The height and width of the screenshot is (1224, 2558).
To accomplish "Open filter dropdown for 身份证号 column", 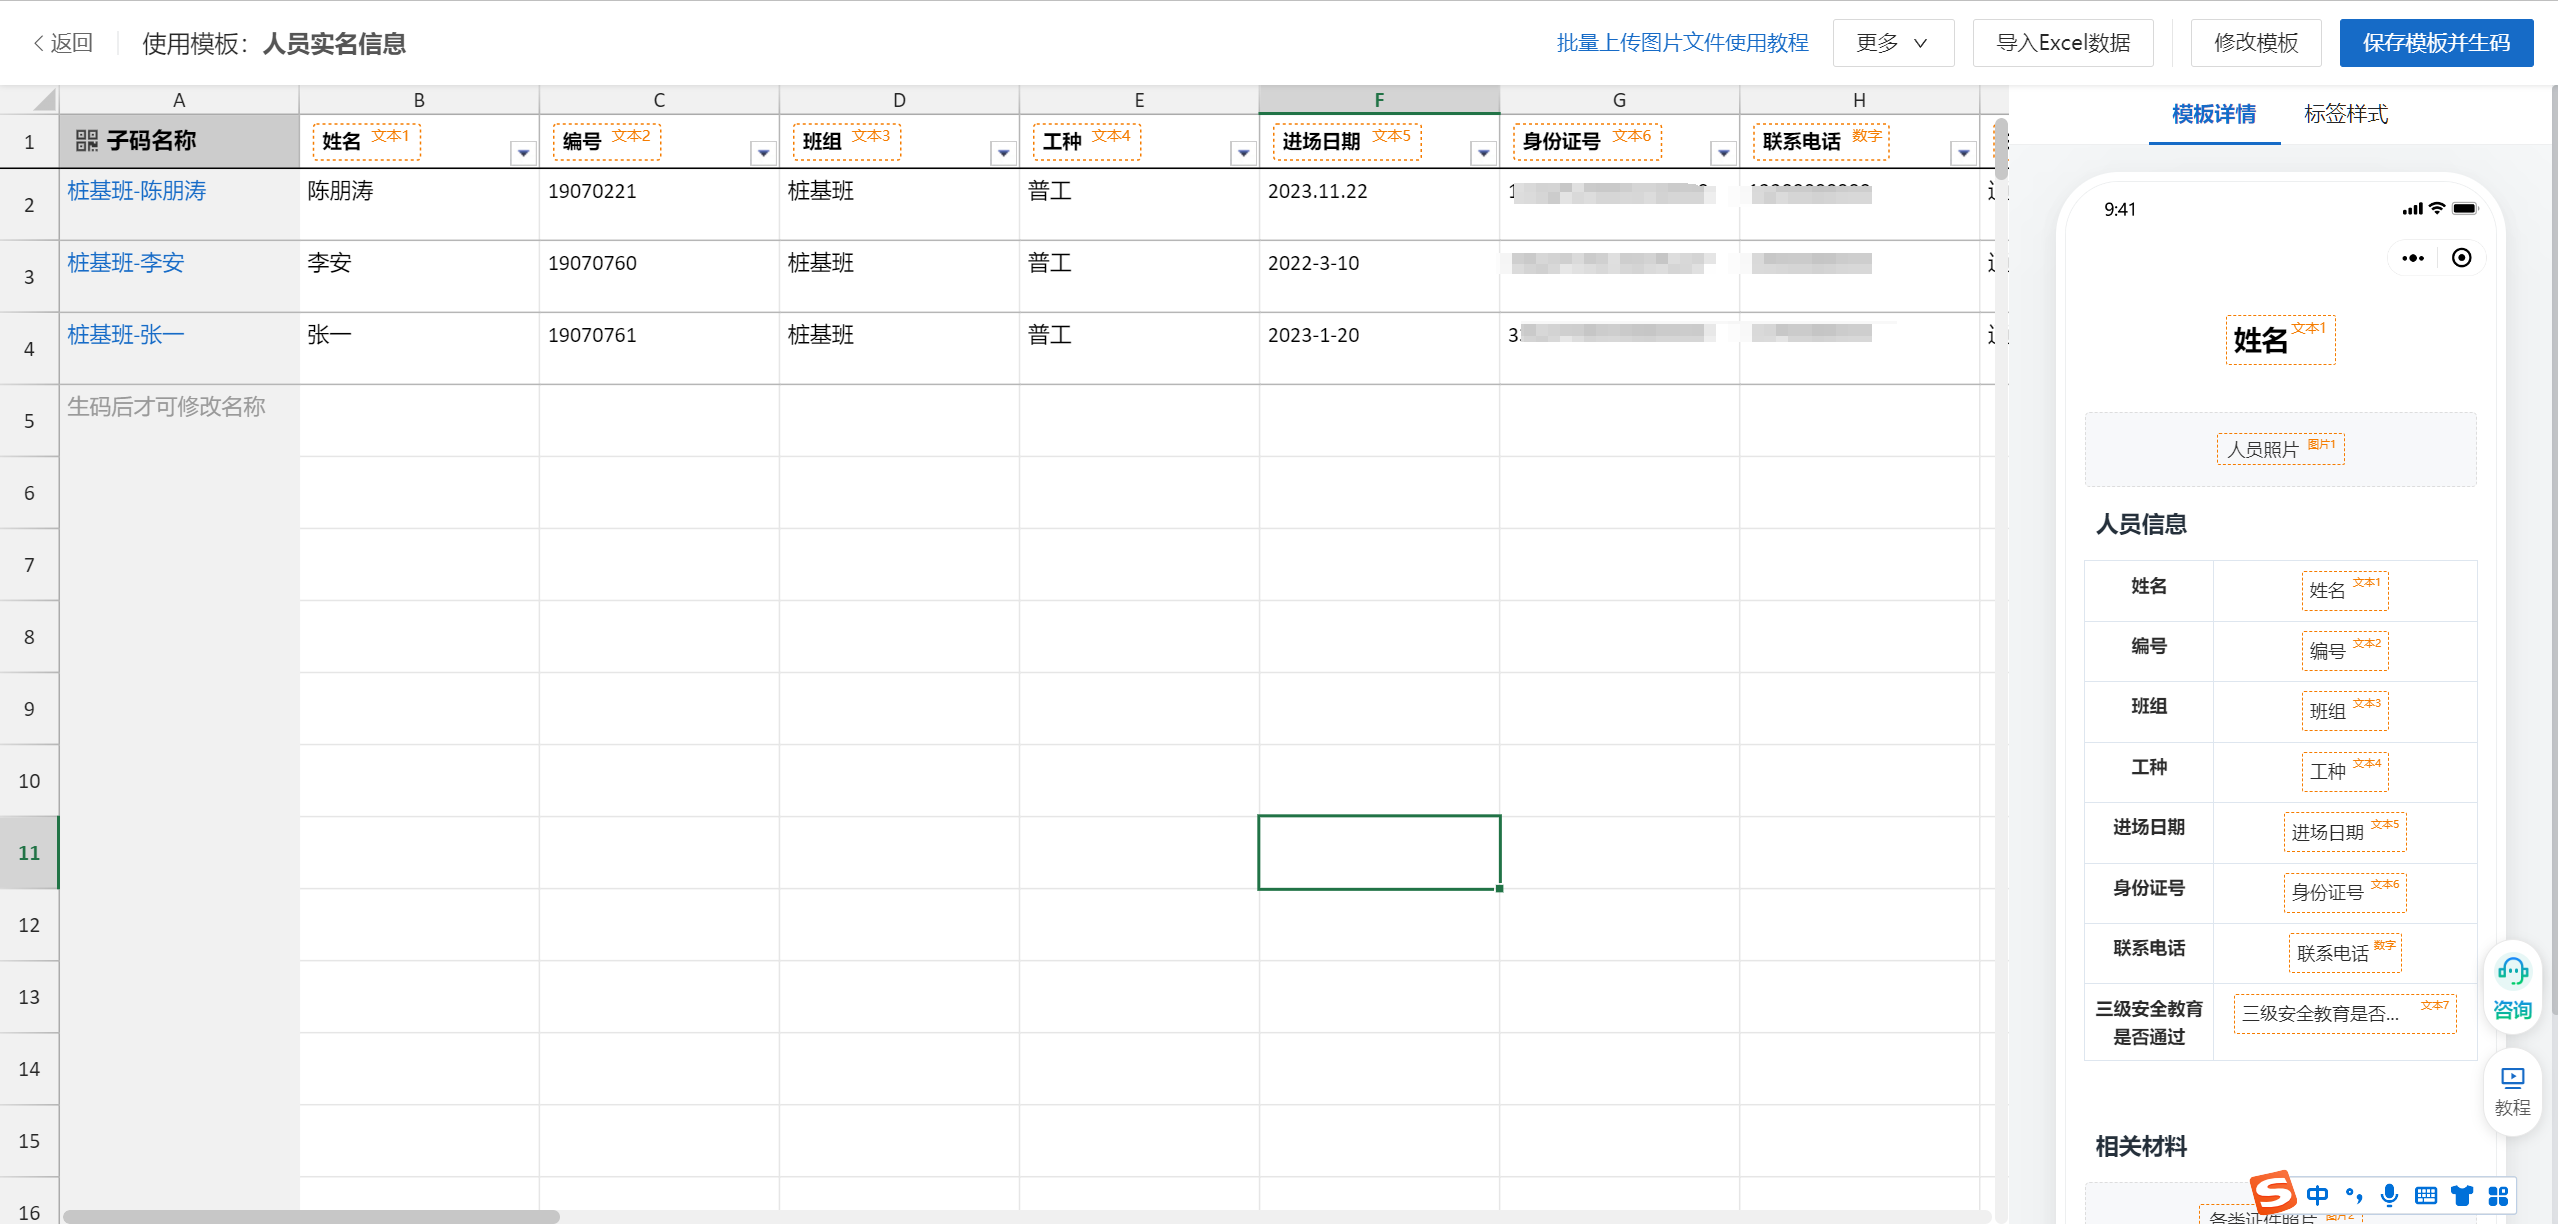I will (x=1724, y=153).
